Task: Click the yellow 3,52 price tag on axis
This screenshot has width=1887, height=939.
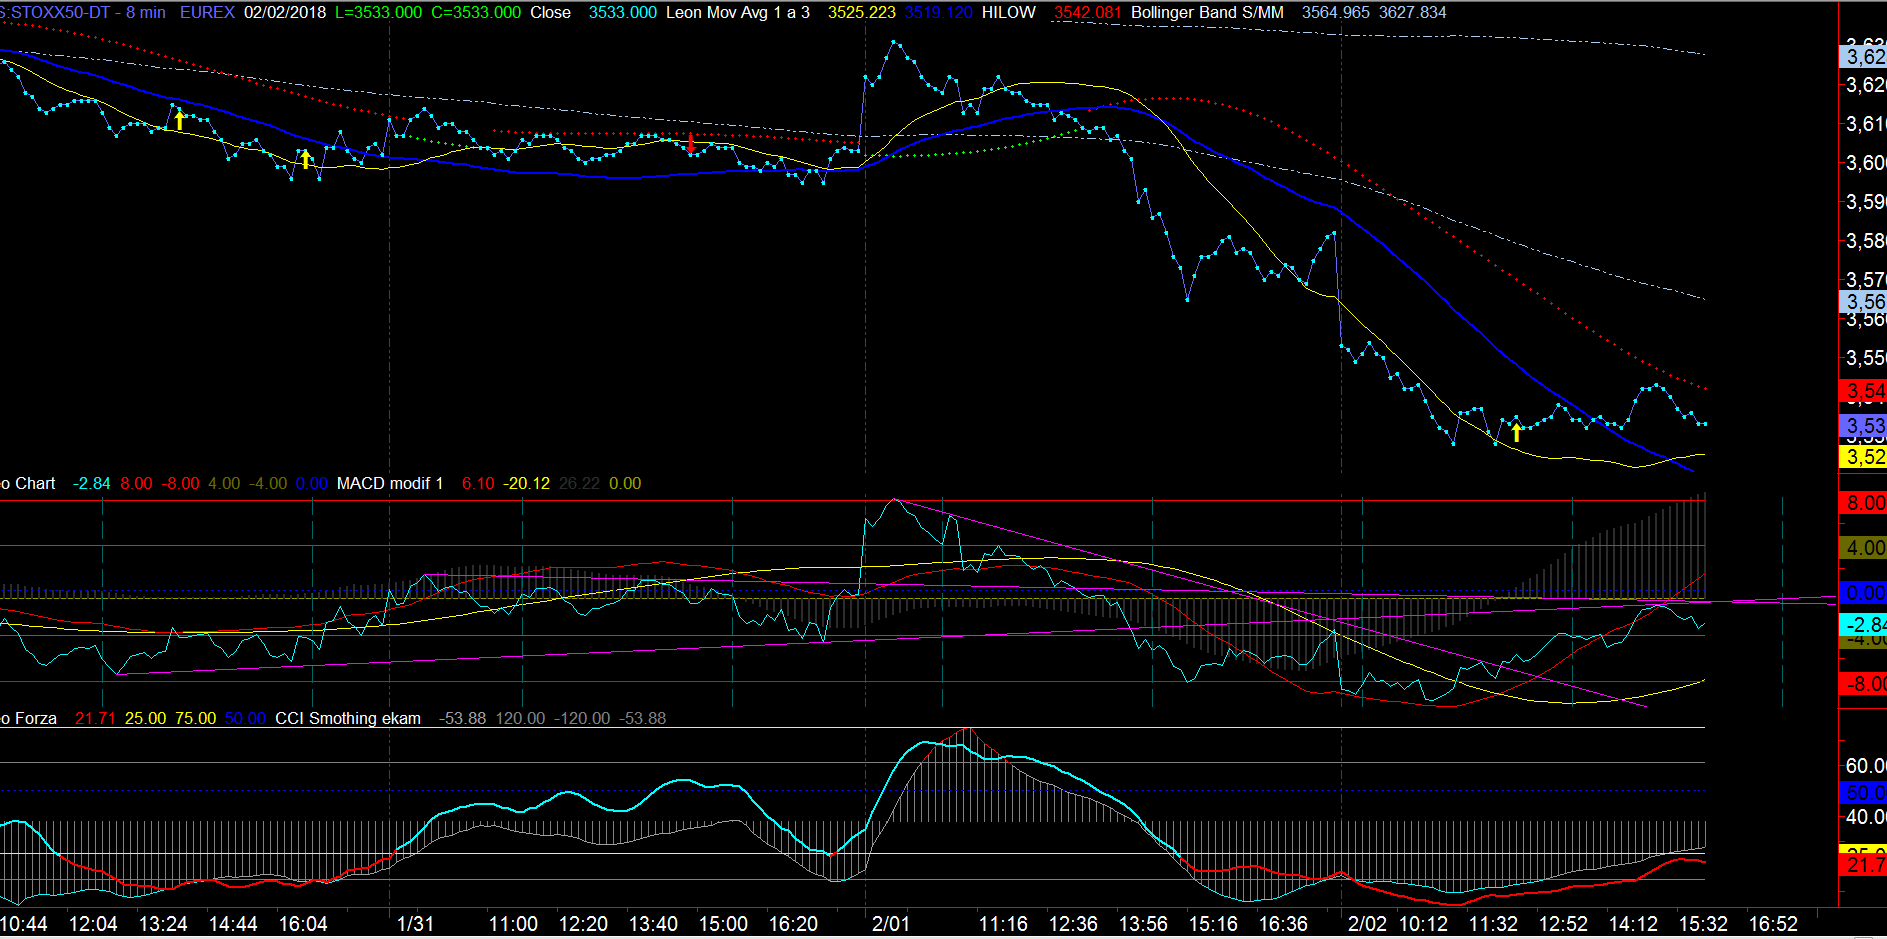Action: pyautogui.click(x=1863, y=457)
